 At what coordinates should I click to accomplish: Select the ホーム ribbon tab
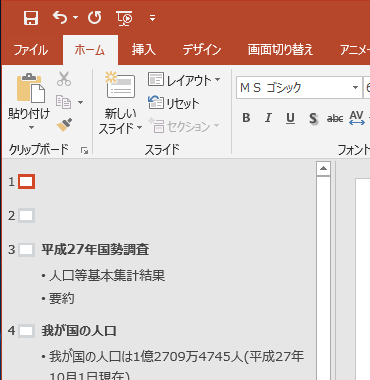[90, 50]
